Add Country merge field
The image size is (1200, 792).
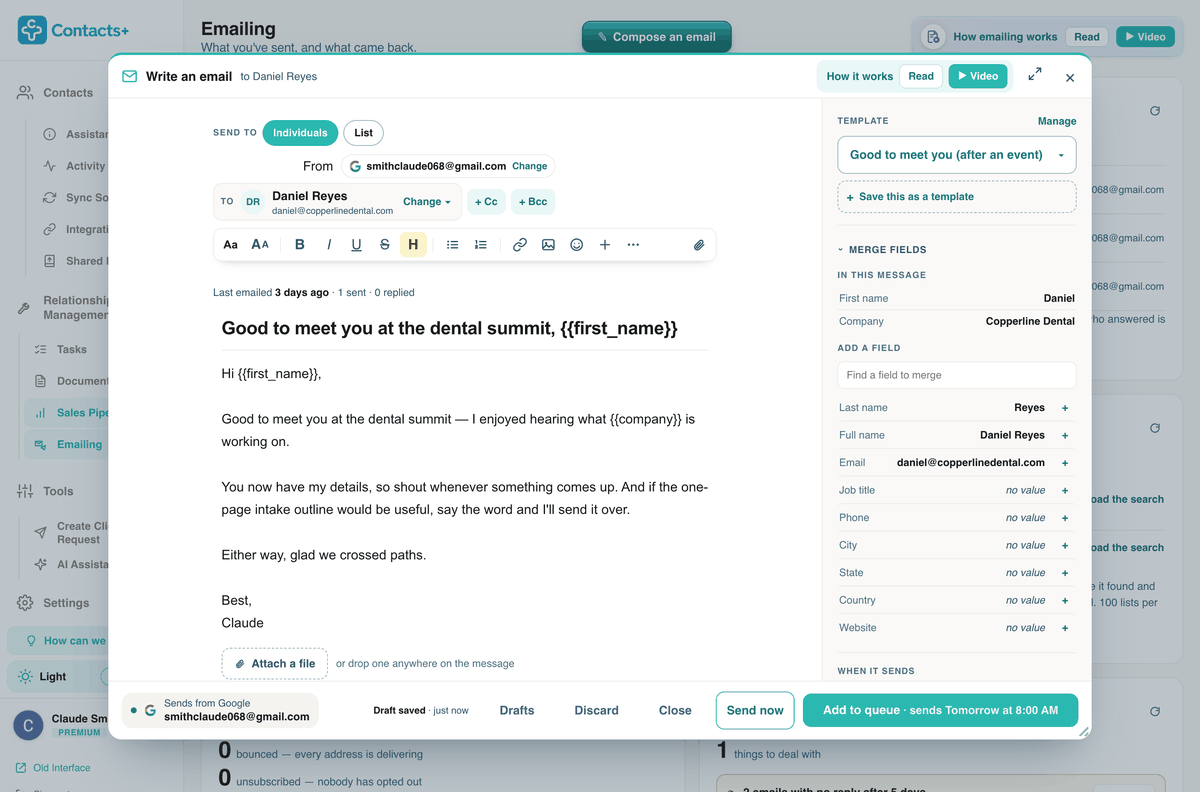1065,601
